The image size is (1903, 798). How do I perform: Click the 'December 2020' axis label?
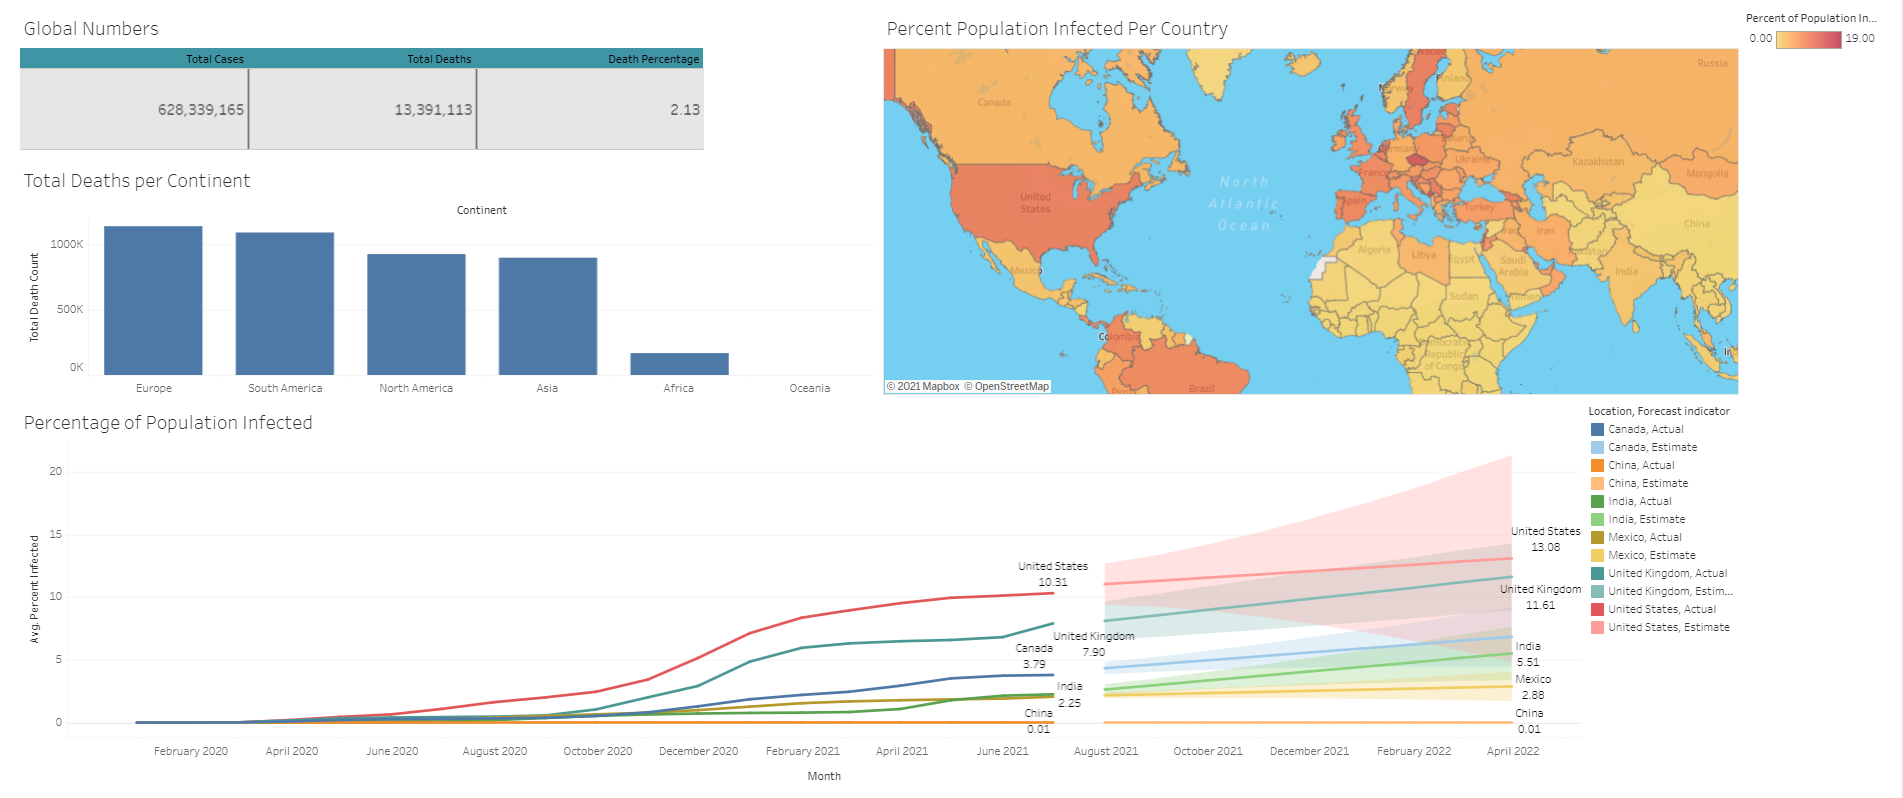coord(698,752)
